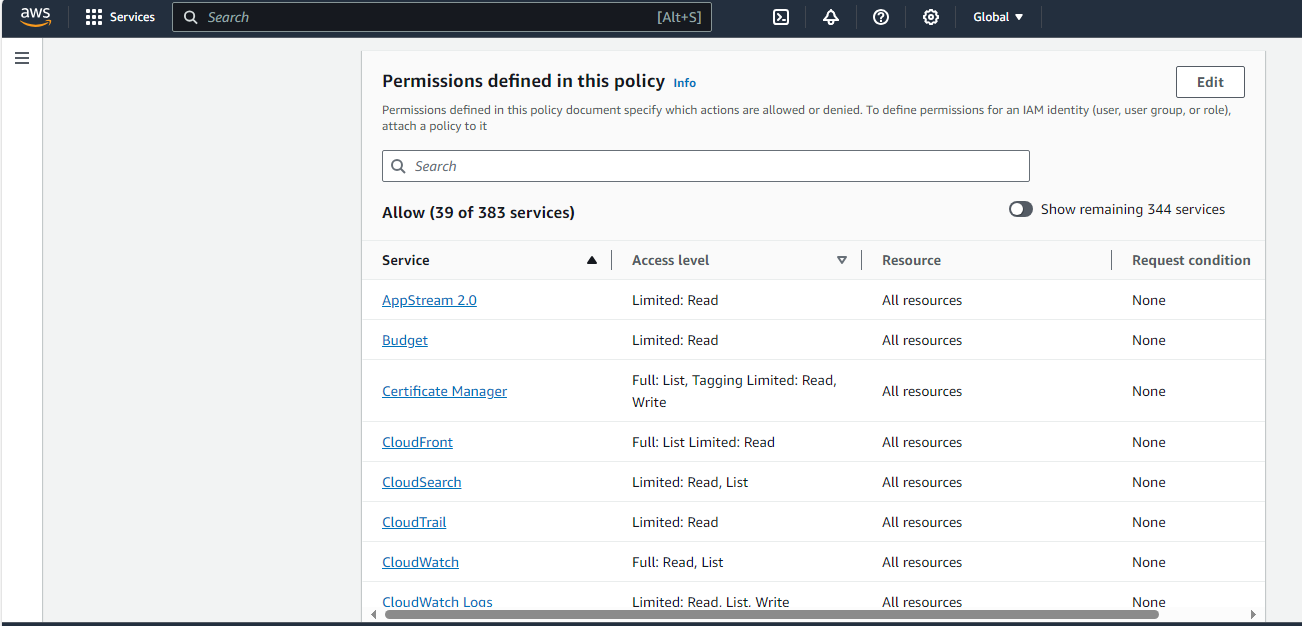Open the help question mark icon

coord(881,17)
